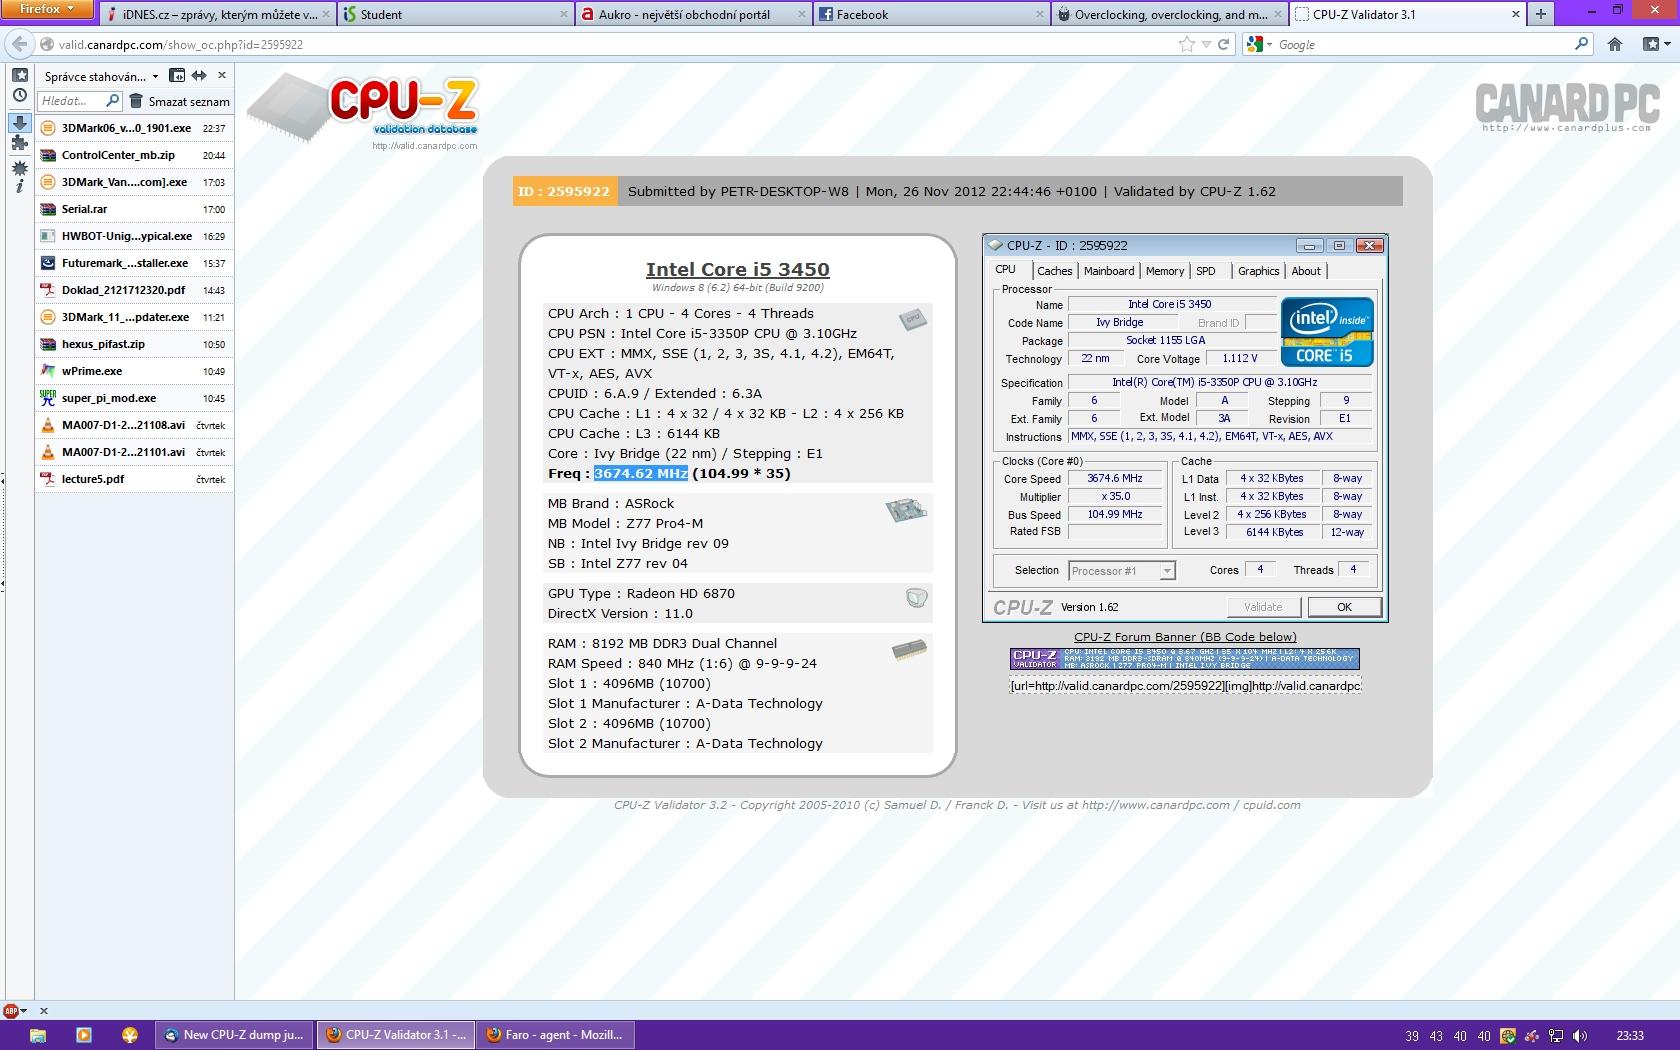Click the network tray icon
The image size is (1680, 1050).
tap(1555, 1036)
